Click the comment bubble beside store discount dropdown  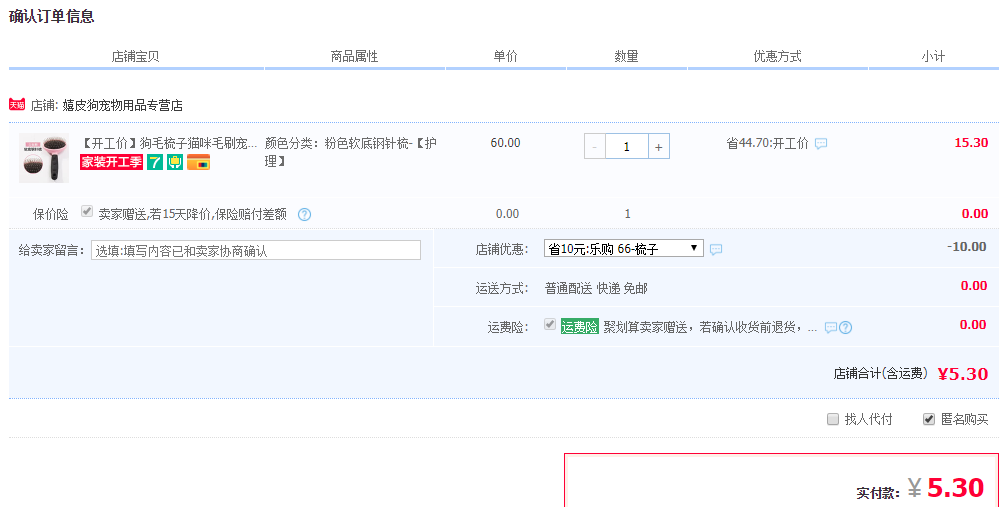click(x=716, y=249)
